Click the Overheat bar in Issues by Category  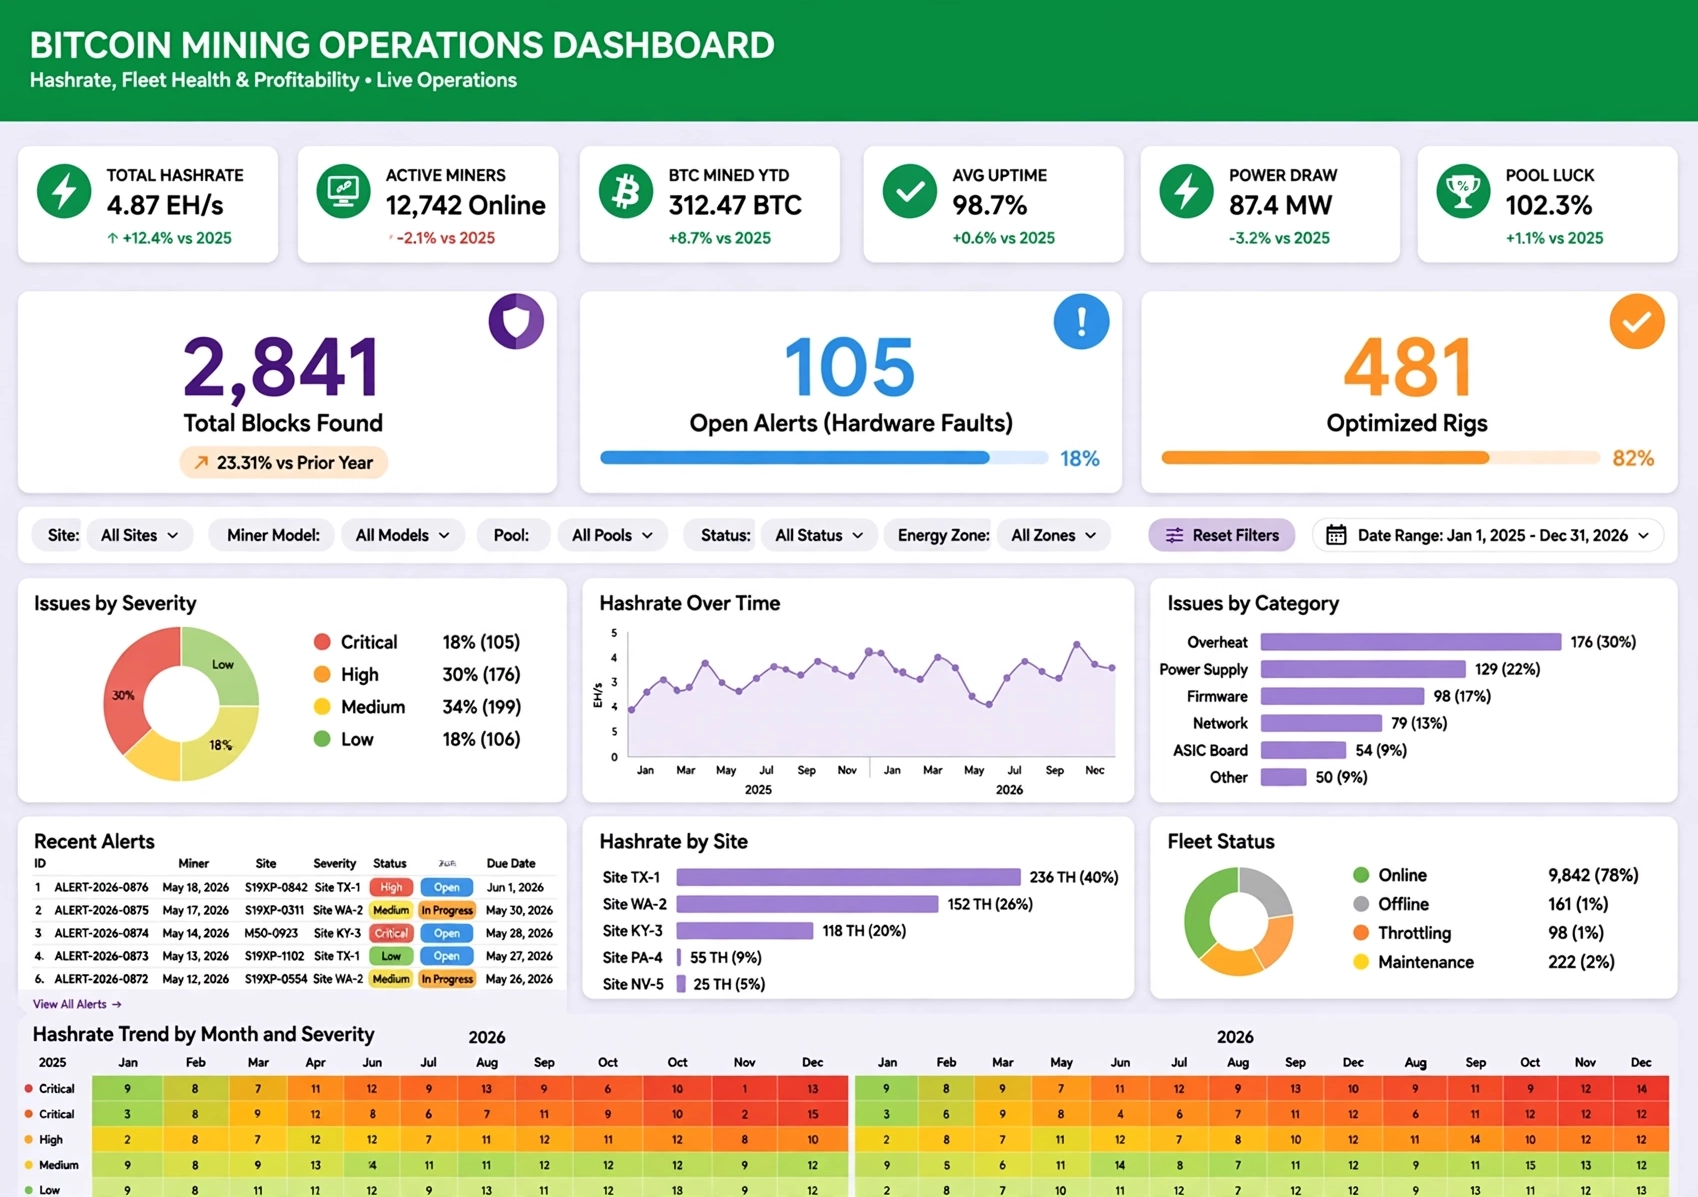[x=1411, y=642]
